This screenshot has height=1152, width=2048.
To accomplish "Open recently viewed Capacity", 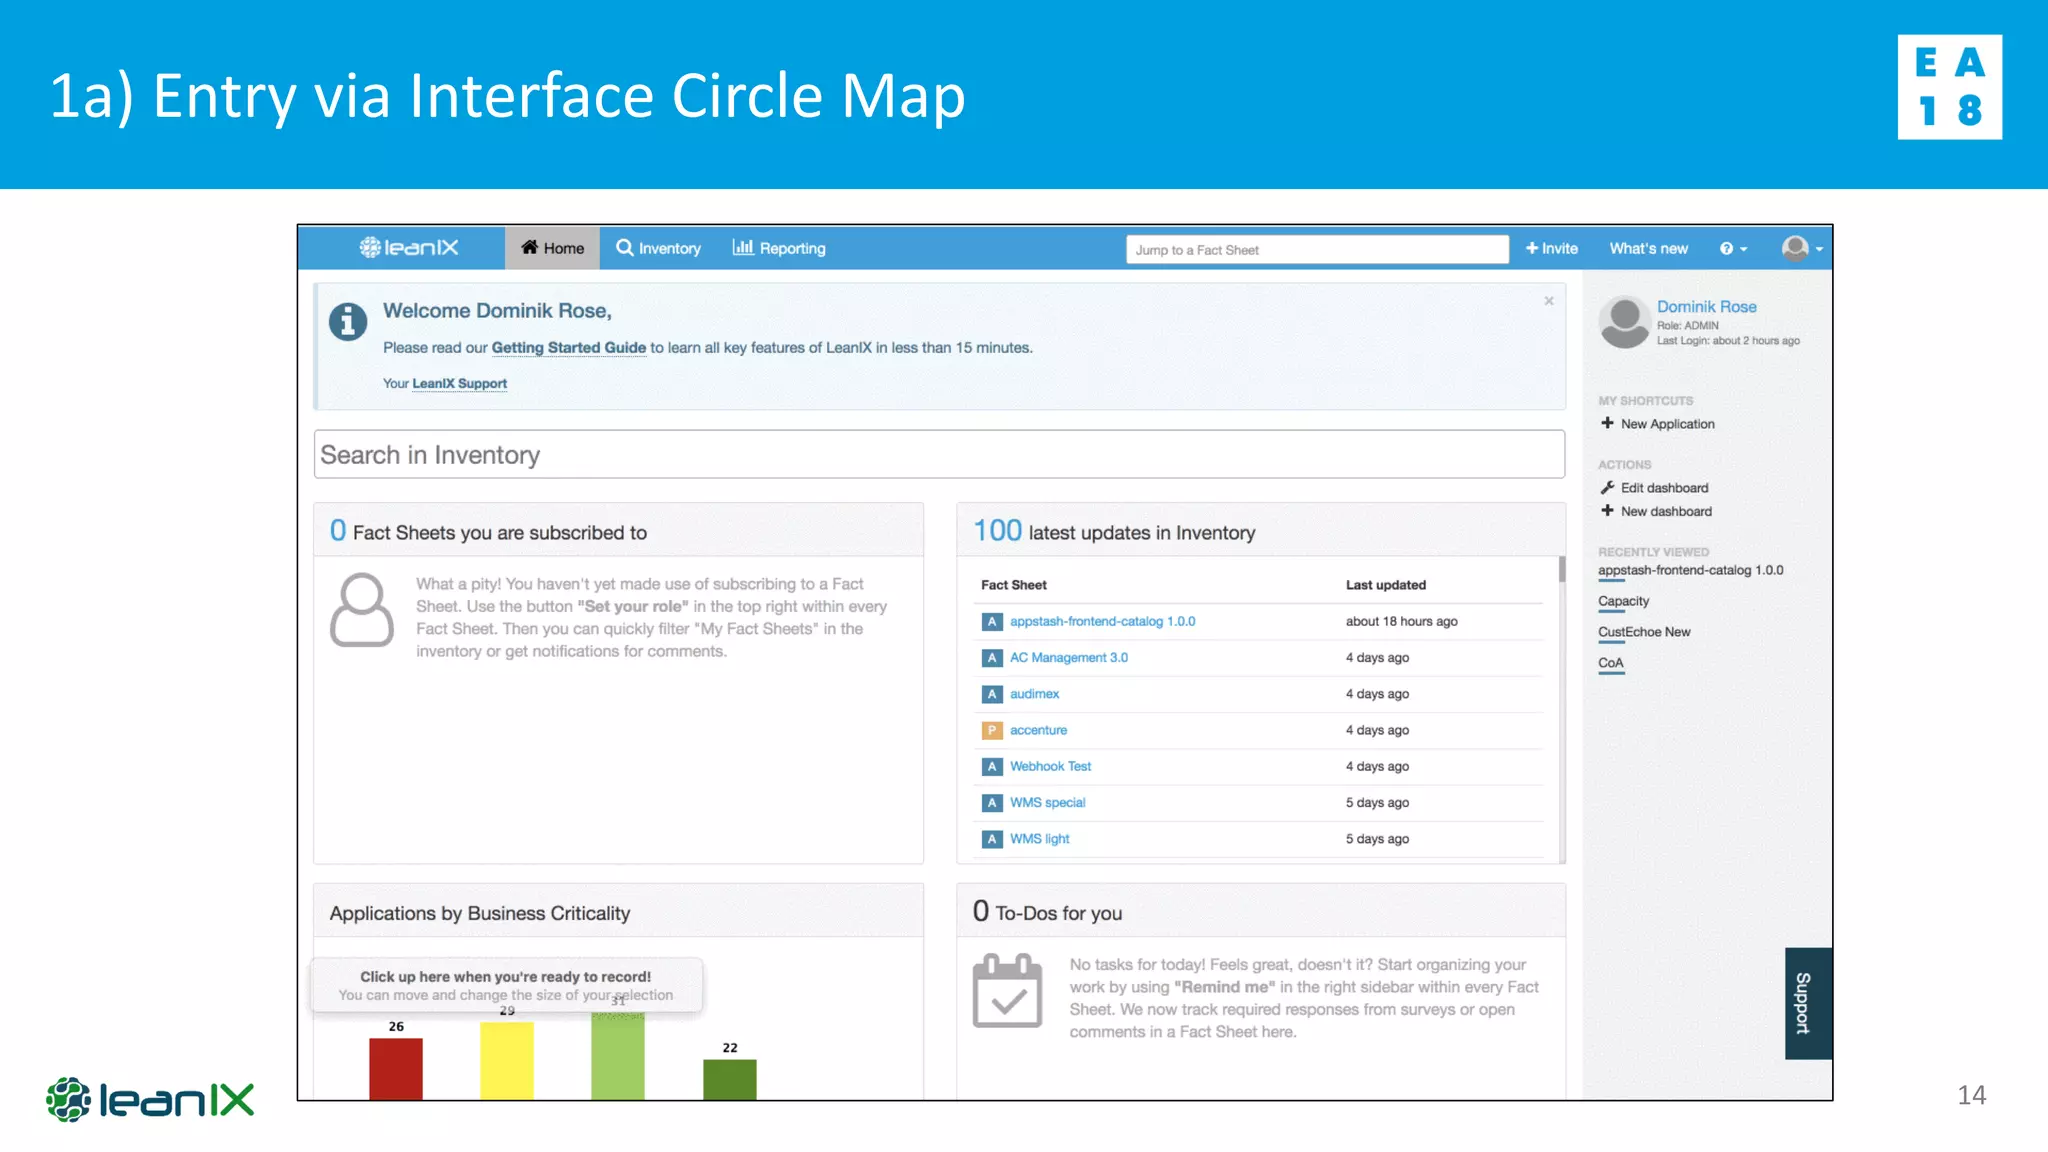I will [x=1623, y=601].
